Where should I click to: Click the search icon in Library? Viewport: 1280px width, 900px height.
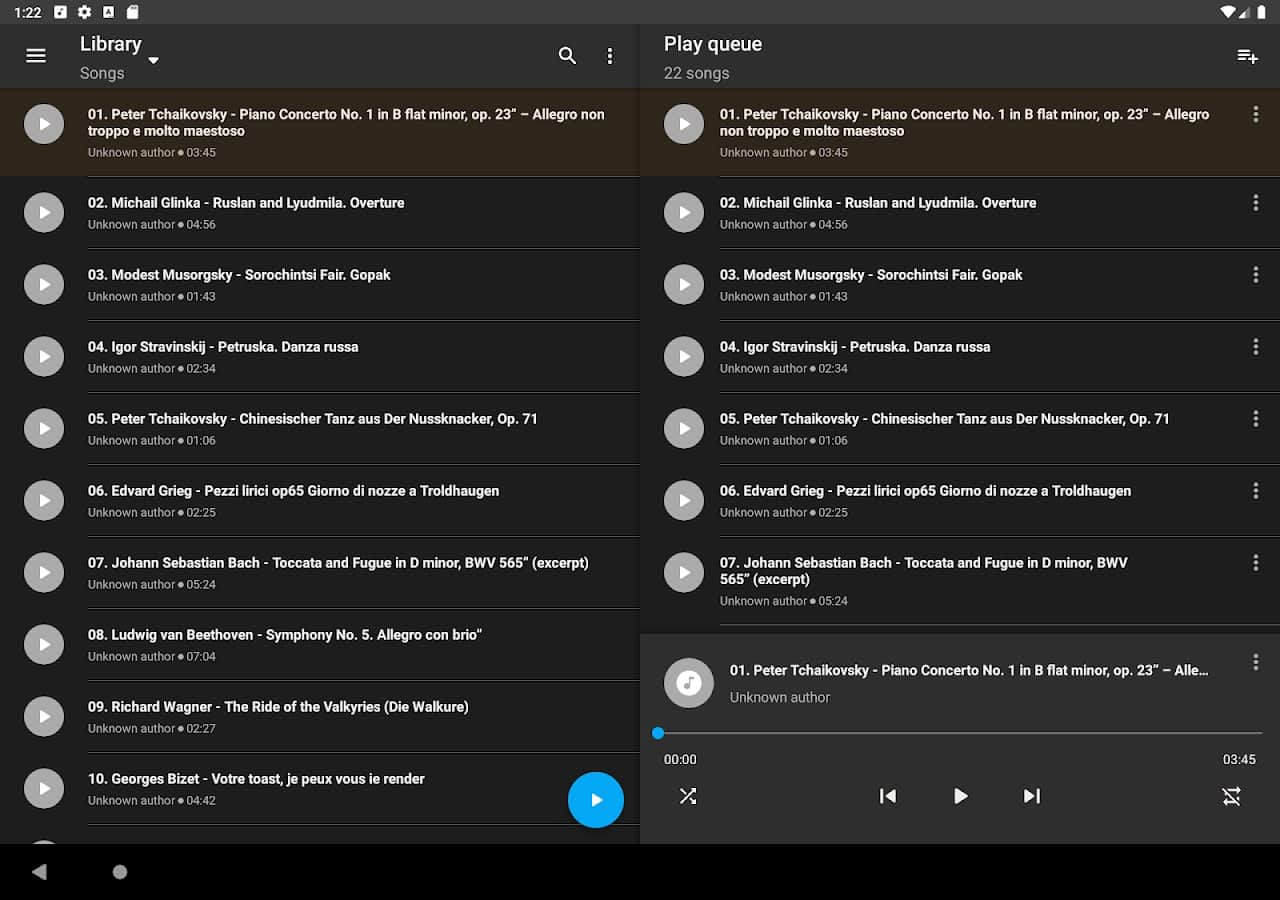coord(567,56)
